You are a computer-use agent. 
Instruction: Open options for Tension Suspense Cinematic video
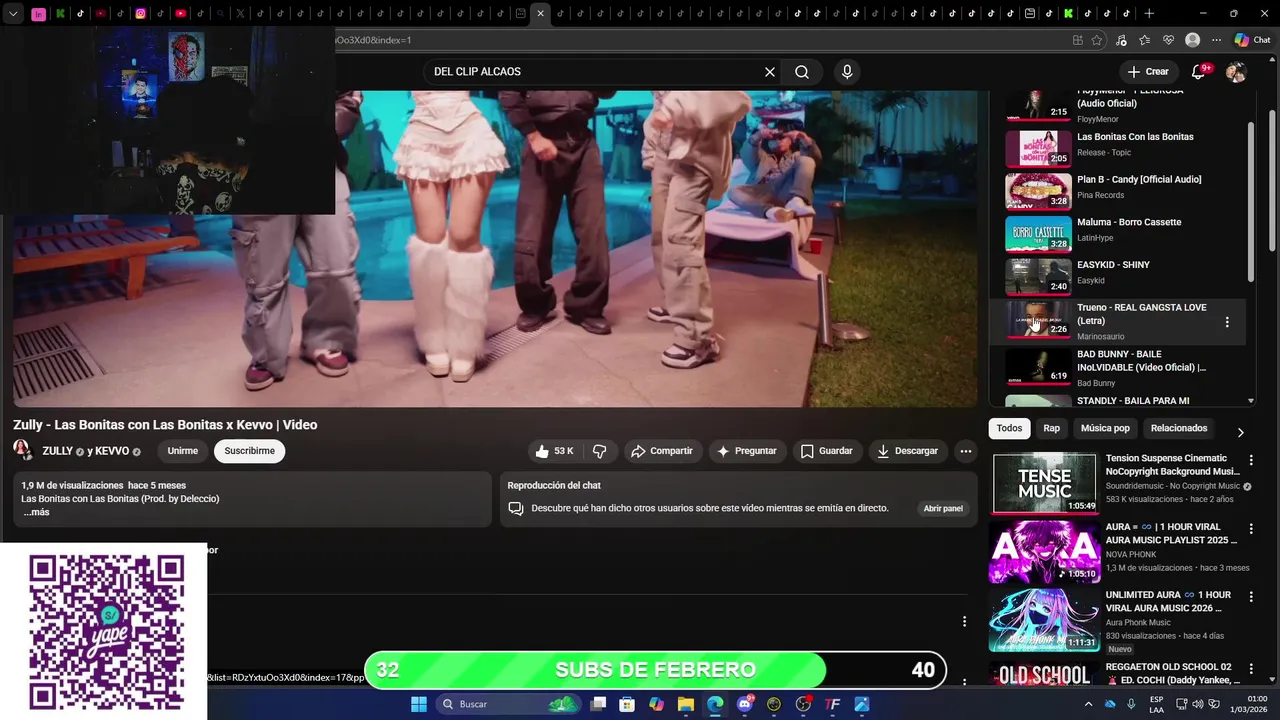pyautogui.click(x=1250, y=460)
